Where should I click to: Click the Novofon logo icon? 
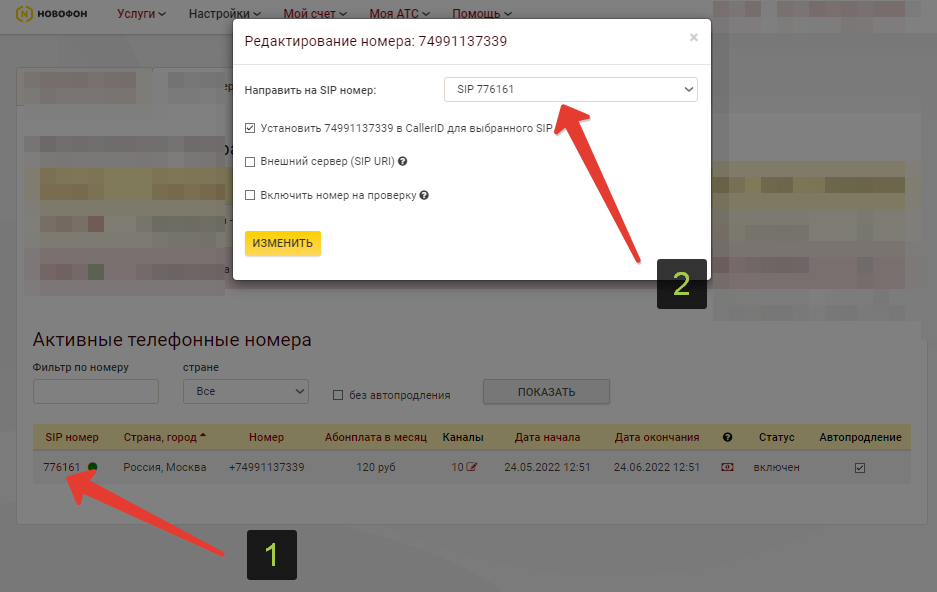(24, 13)
